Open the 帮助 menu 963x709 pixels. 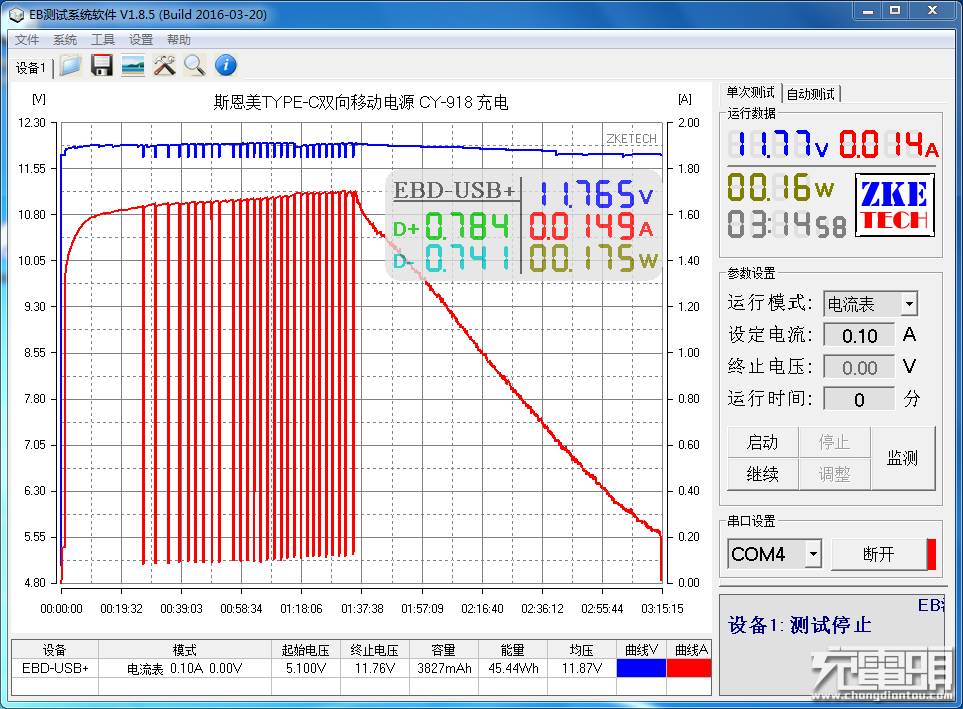pos(179,40)
